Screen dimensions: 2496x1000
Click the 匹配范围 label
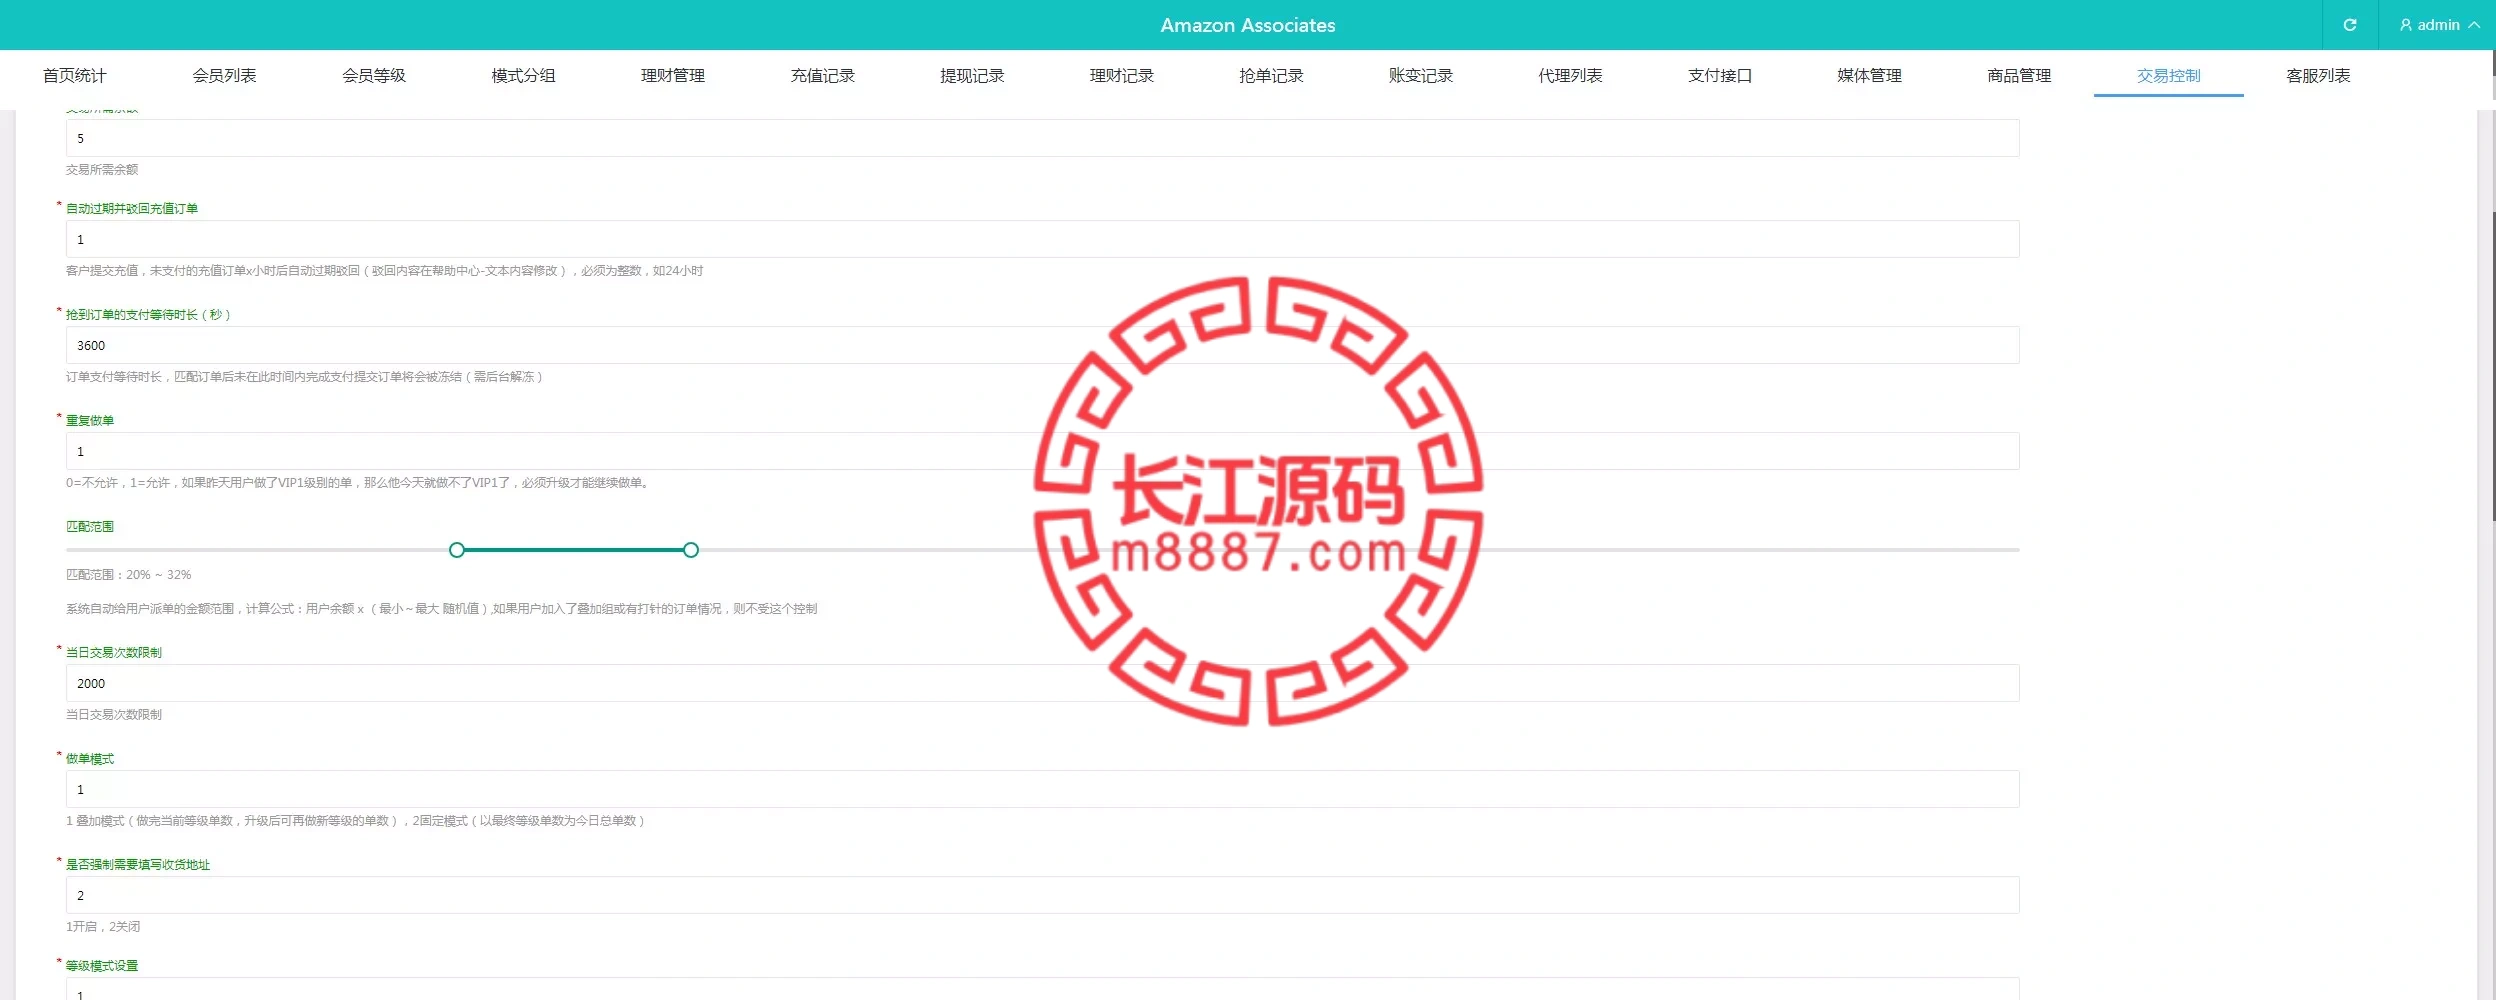pyautogui.click(x=90, y=527)
